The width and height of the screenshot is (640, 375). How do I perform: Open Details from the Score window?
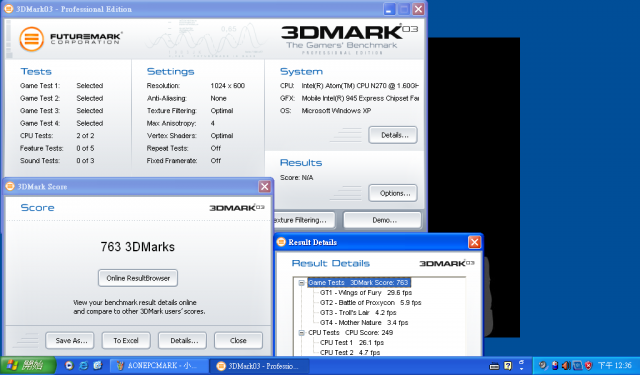(182, 340)
